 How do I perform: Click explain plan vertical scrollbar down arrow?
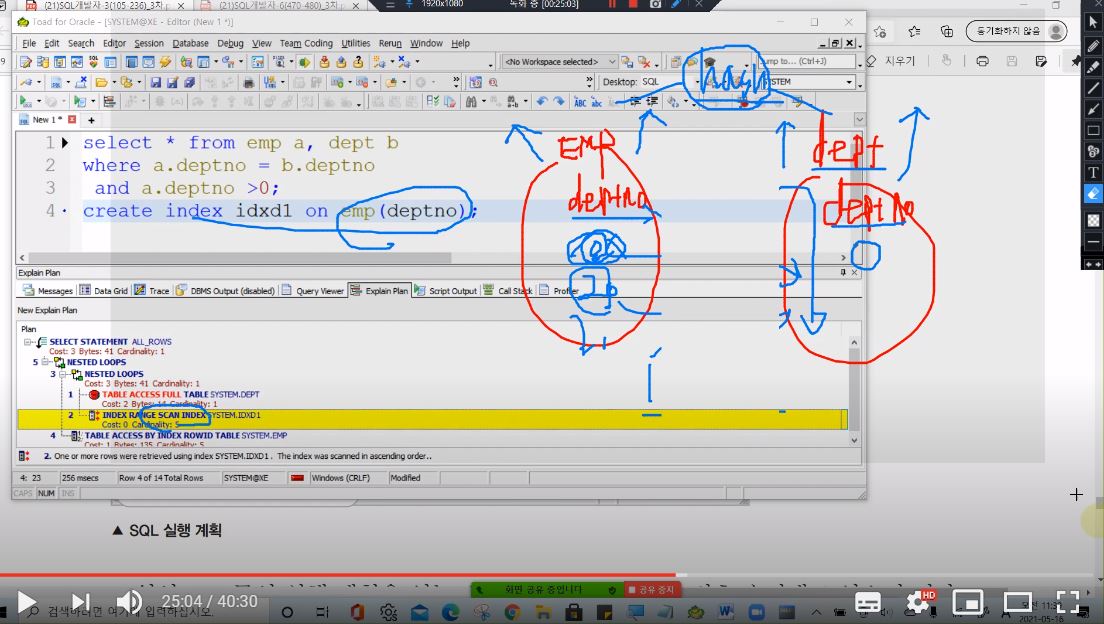[854, 440]
